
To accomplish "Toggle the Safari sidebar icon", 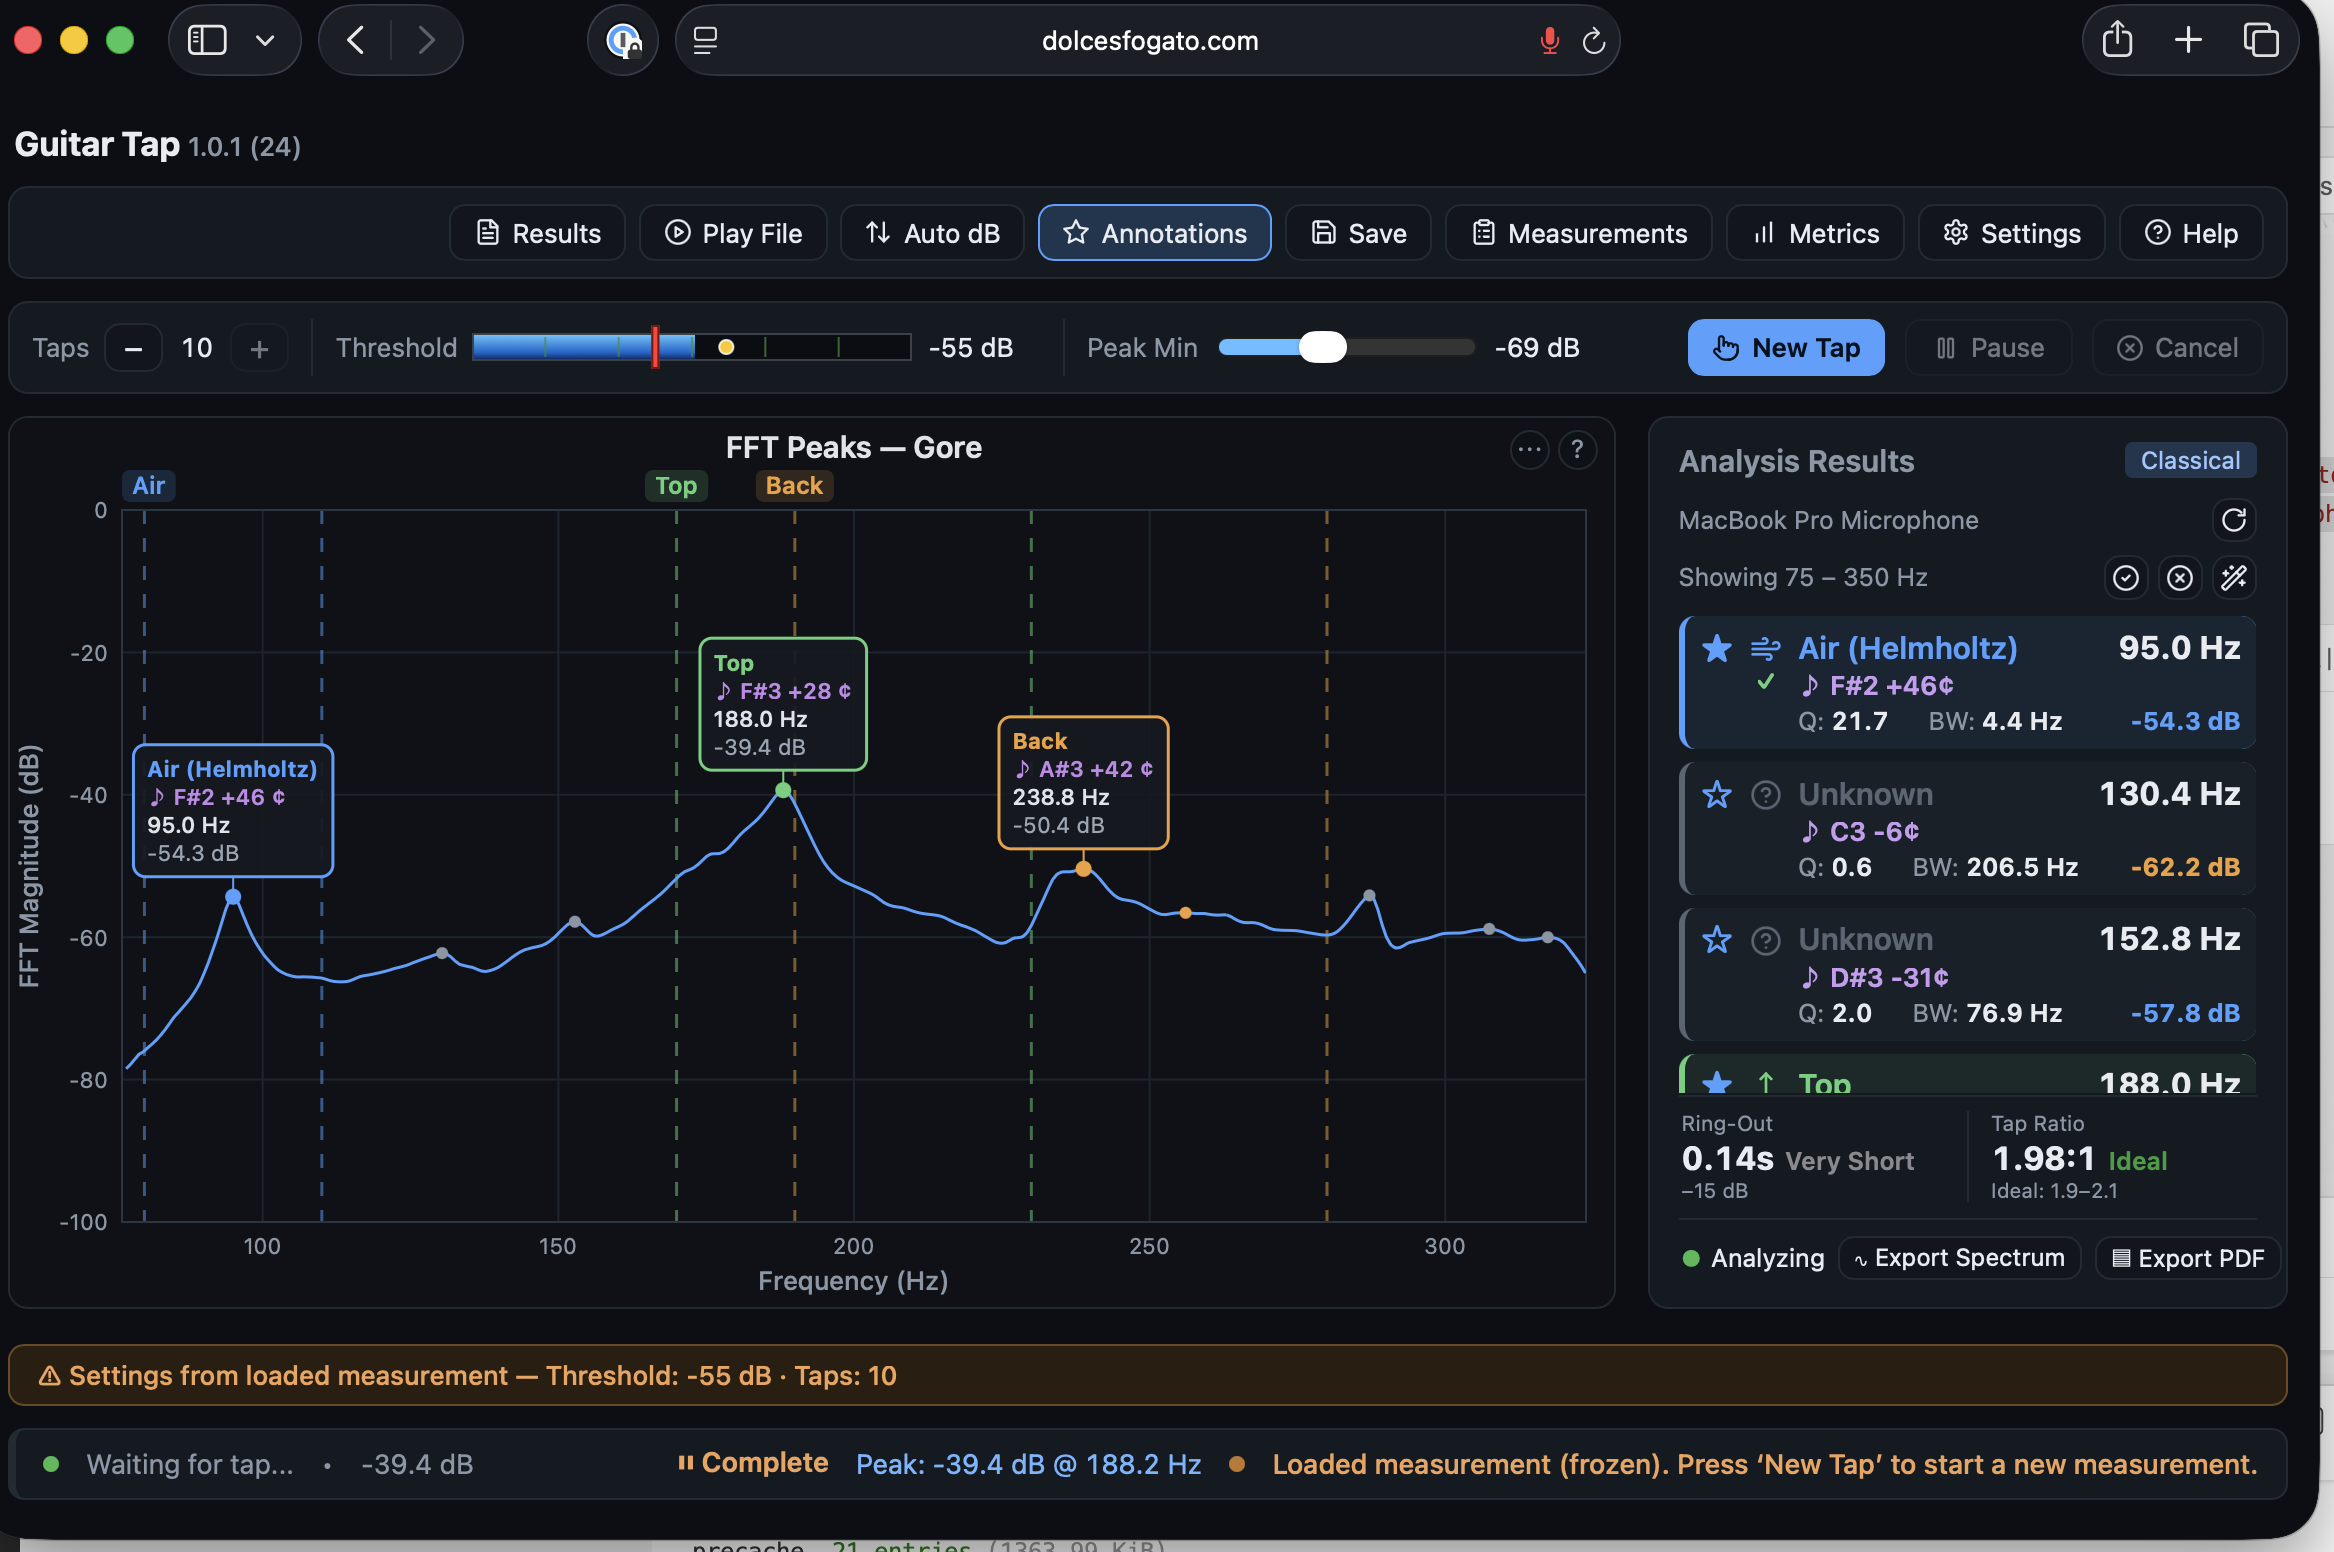I will pyautogui.click(x=207, y=40).
